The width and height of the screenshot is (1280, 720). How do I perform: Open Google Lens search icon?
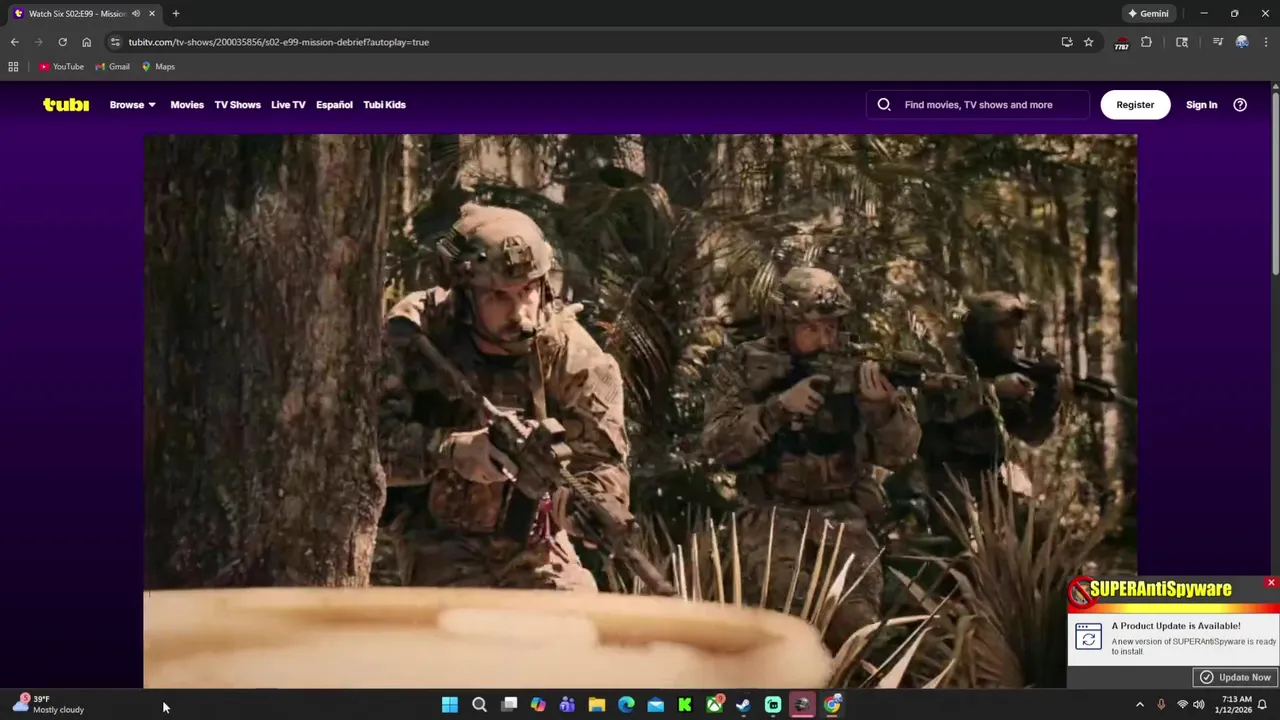click(1182, 42)
